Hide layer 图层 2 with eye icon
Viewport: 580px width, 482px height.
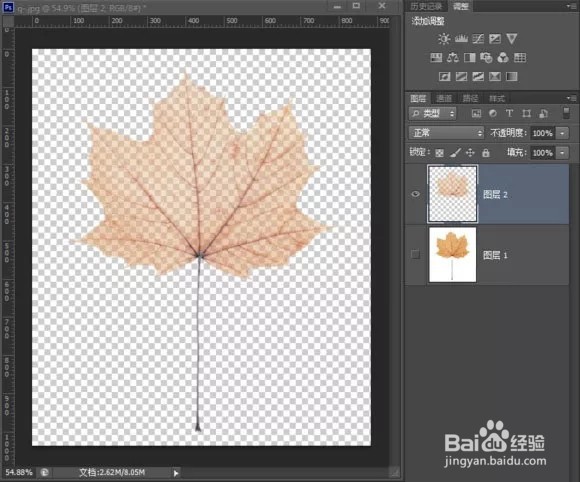[415, 194]
